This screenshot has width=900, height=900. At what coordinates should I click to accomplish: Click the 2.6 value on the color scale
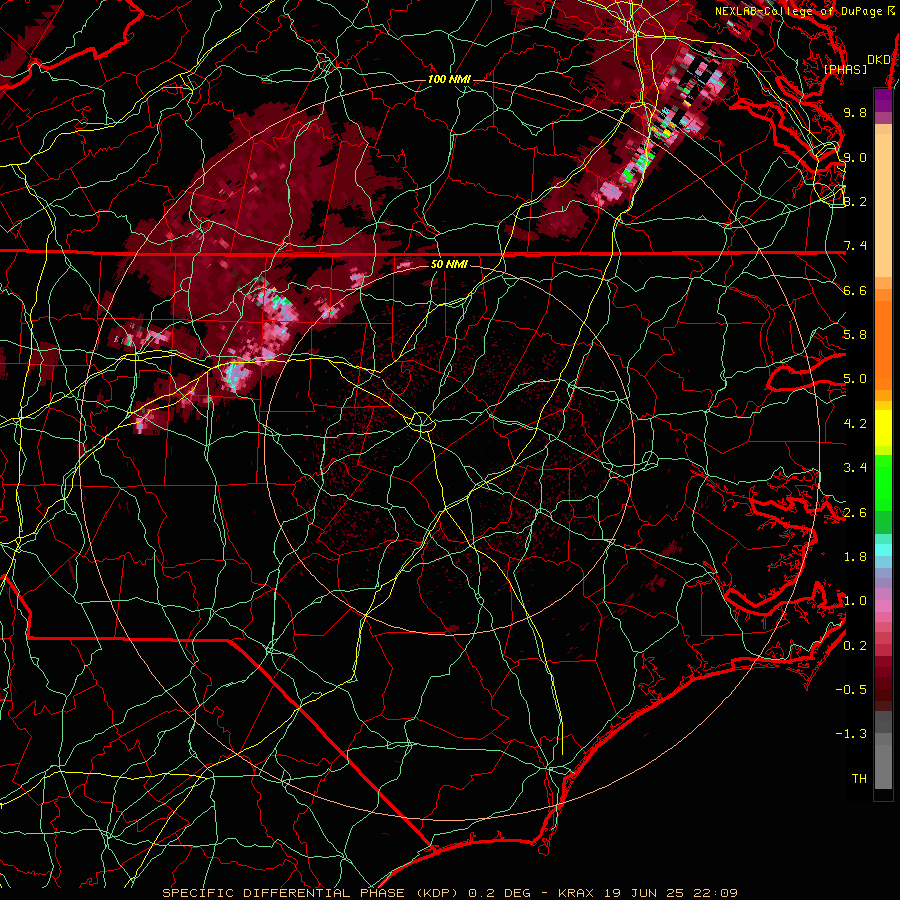(x=855, y=513)
